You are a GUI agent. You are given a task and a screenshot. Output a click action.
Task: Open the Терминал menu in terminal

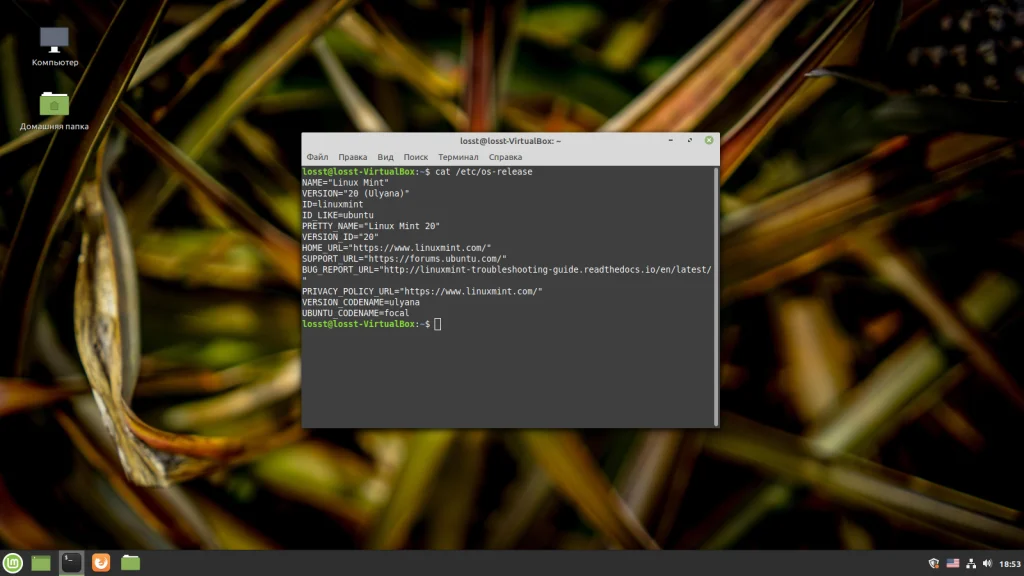coord(458,157)
